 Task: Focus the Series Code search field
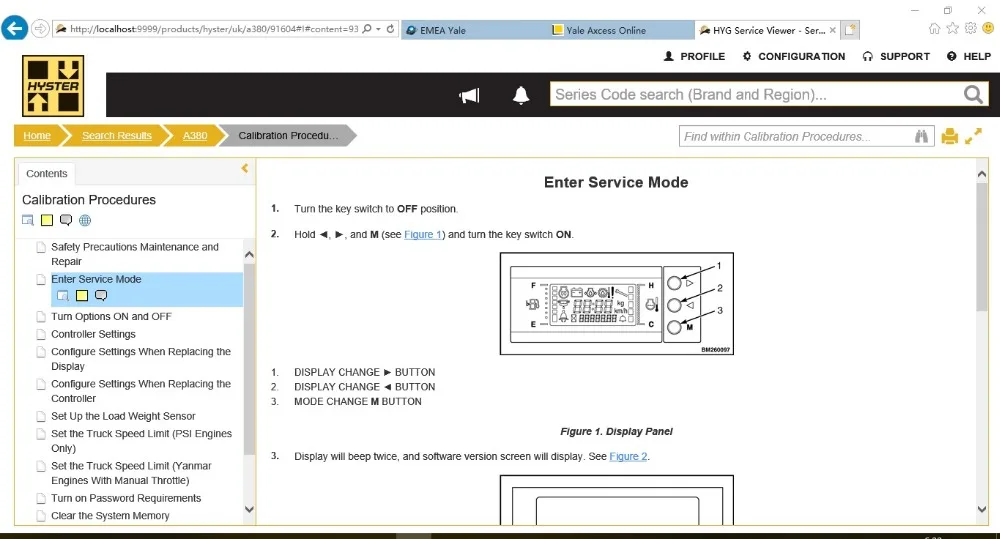pyautogui.click(x=756, y=94)
